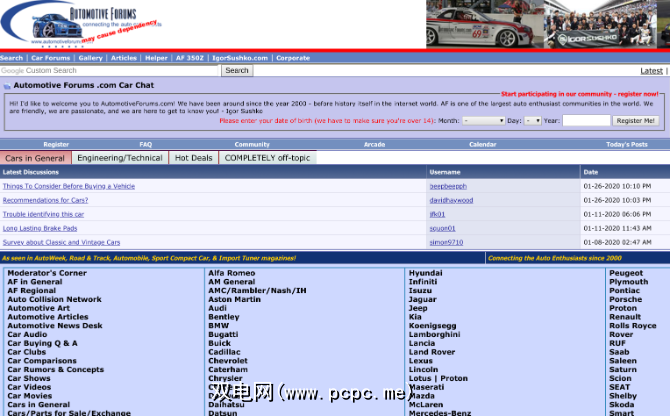Switch to the Hot Deals tab
670x416 pixels.
point(194,158)
